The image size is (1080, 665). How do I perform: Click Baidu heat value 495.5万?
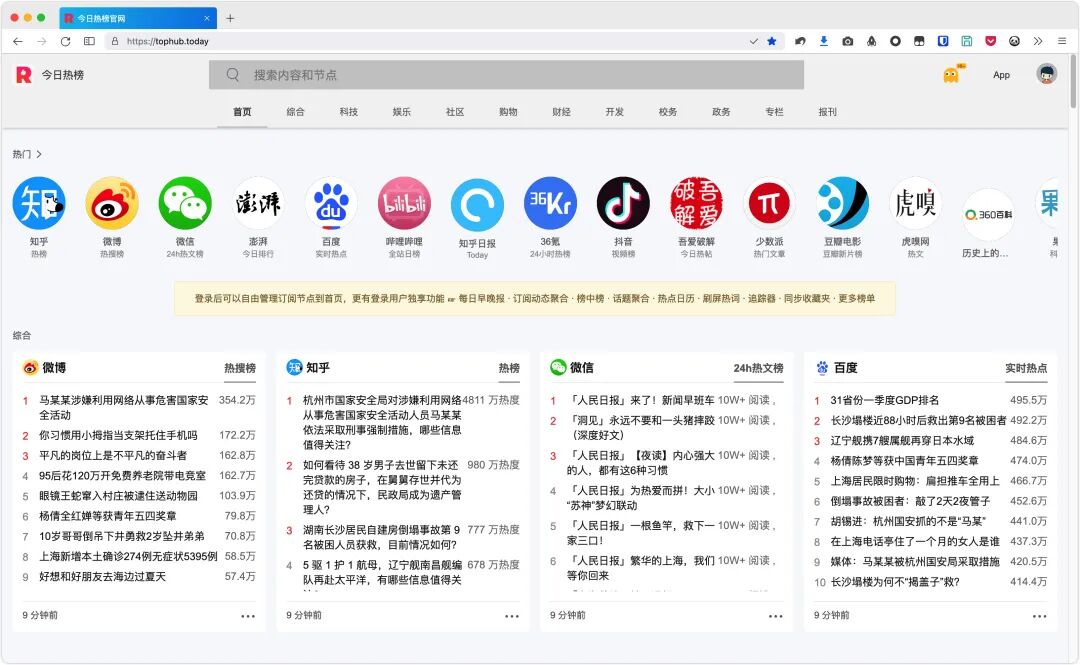1028,400
